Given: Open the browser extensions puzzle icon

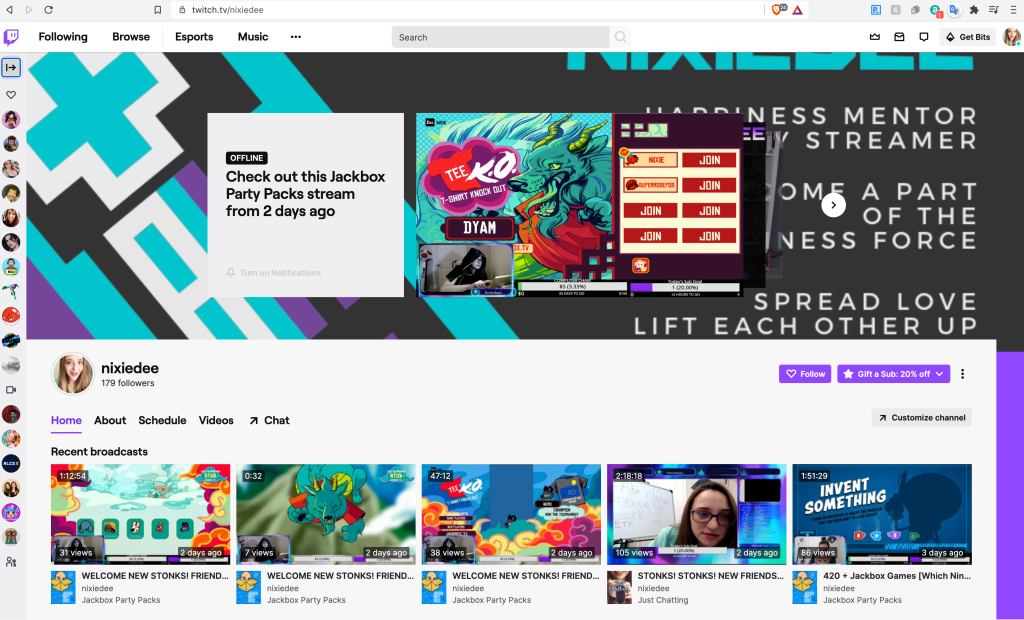Looking at the screenshot, I should coord(974,9).
